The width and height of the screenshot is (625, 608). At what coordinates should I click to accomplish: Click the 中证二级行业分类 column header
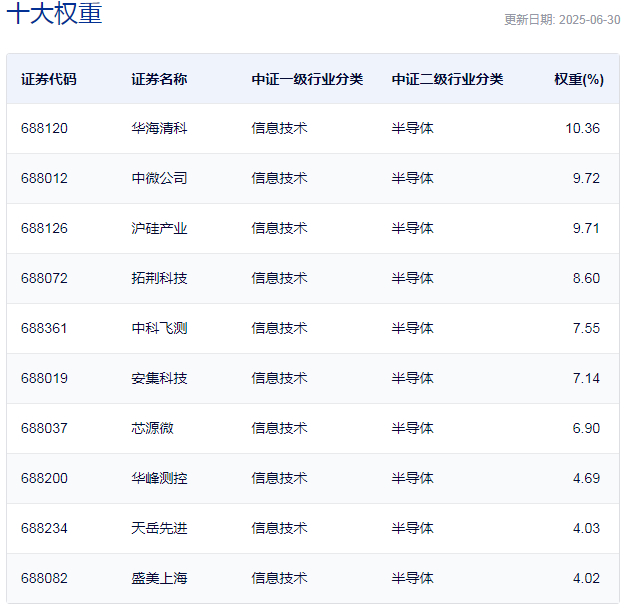(x=448, y=79)
